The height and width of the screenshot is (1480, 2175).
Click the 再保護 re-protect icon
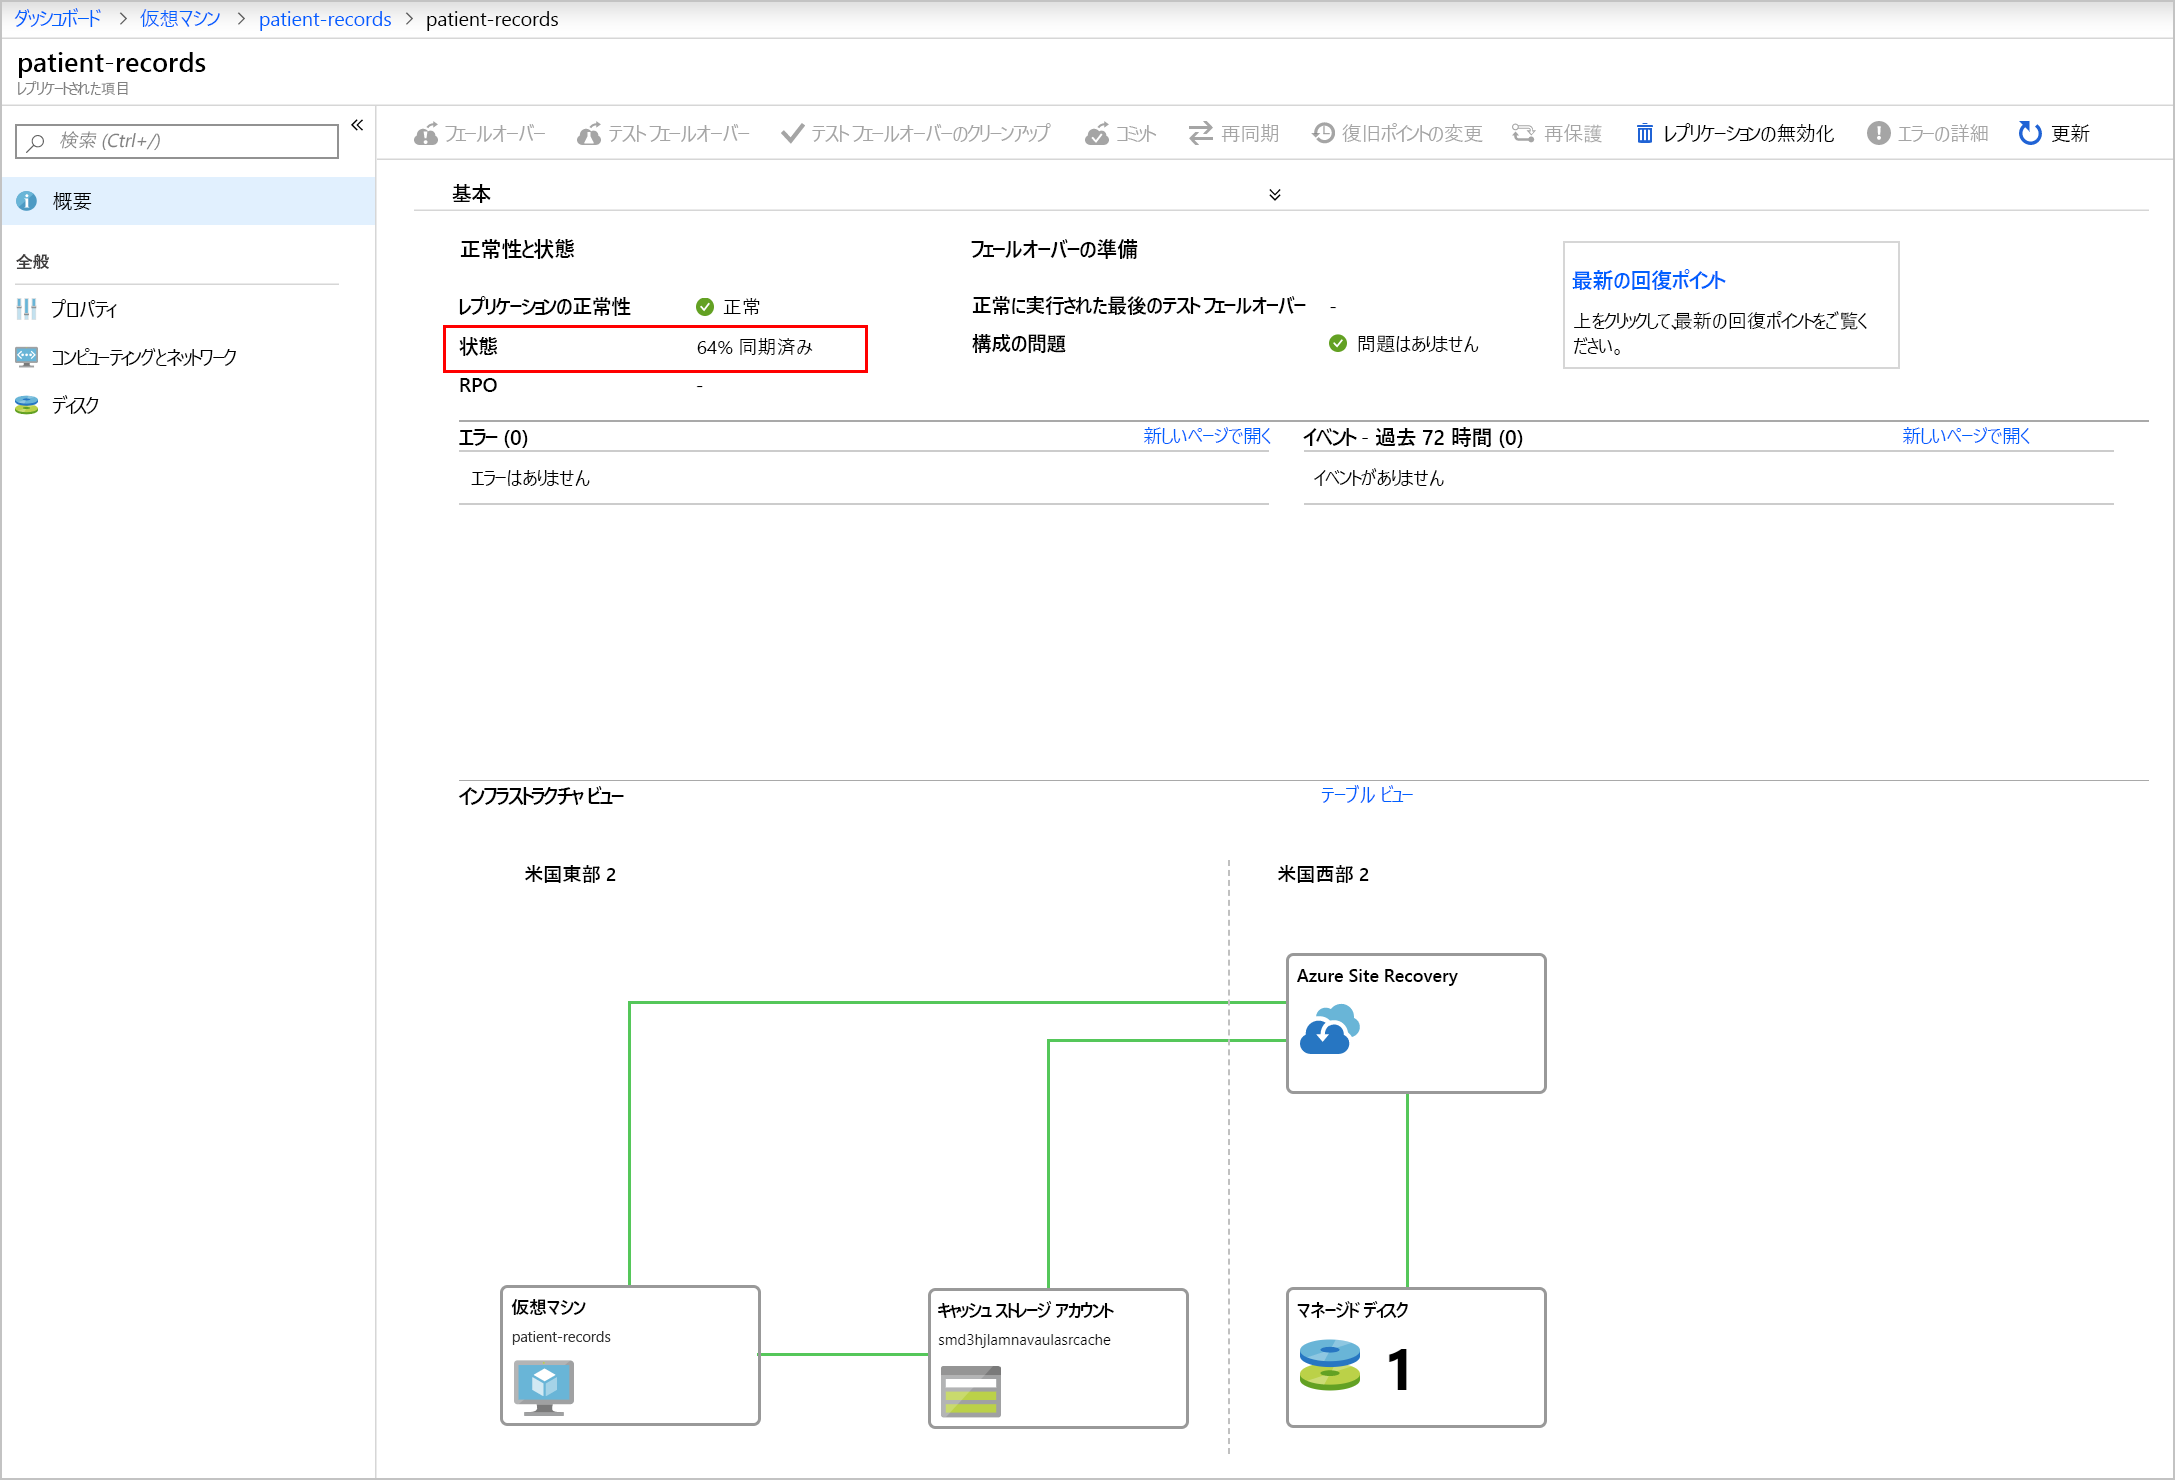pyautogui.click(x=1523, y=133)
